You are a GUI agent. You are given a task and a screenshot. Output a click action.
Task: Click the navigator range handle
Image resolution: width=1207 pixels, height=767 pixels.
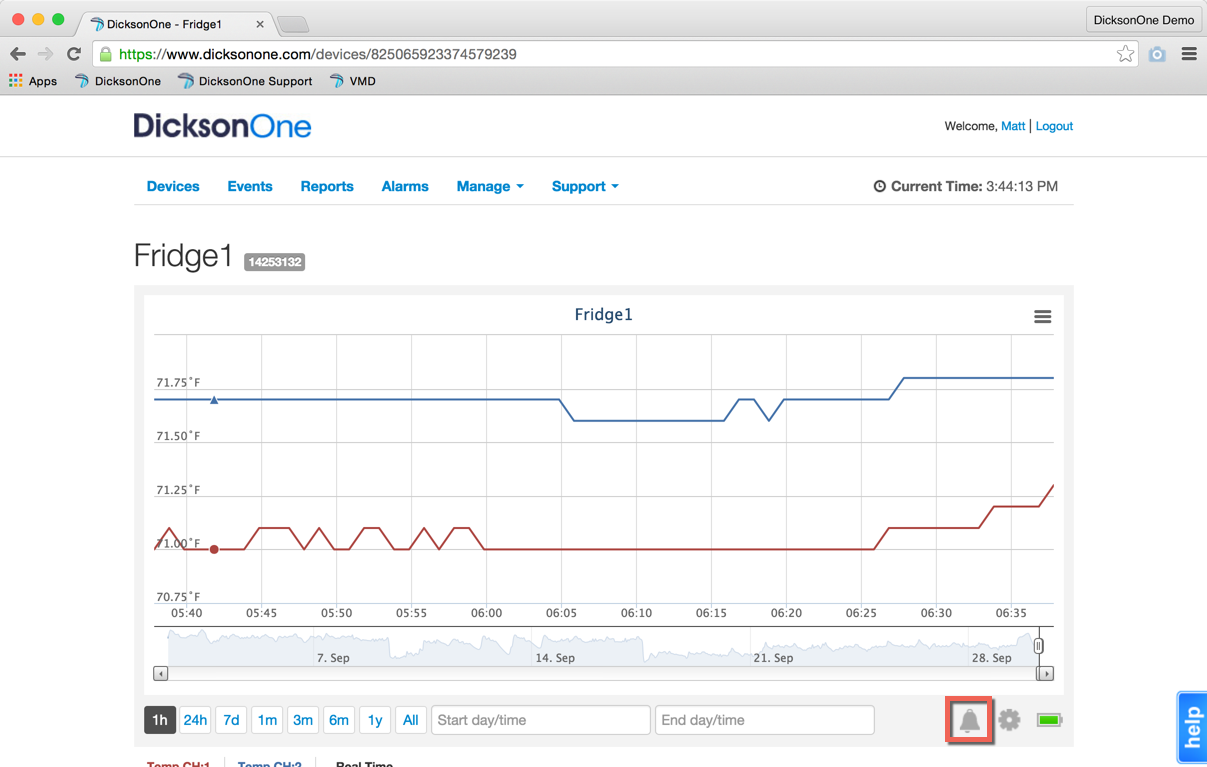(x=1039, y=646)
